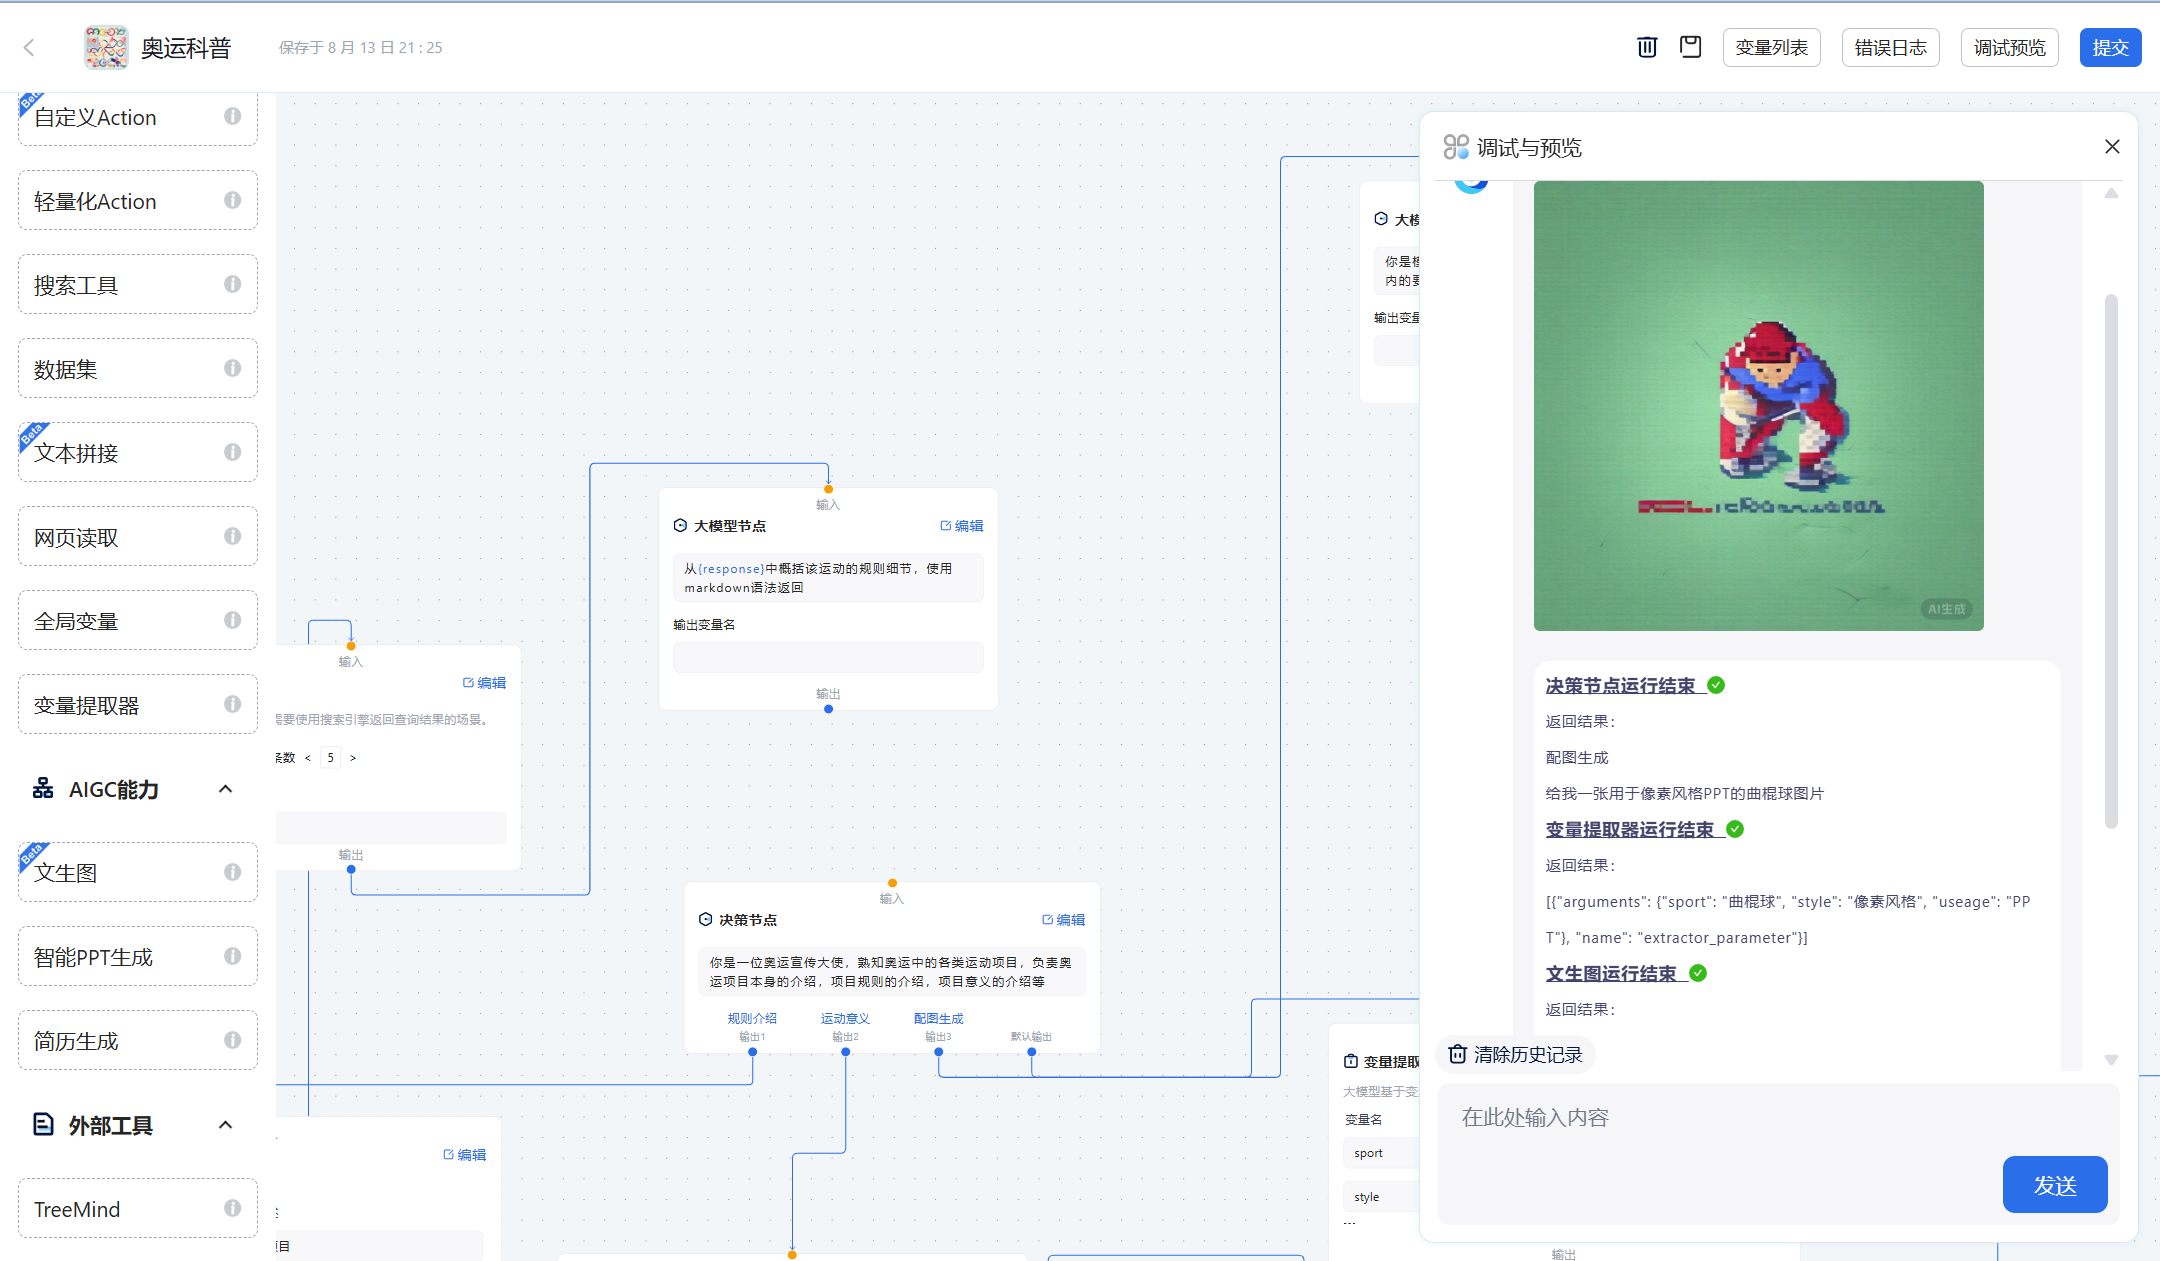Select the 自定义Action component

coord(138,118)
